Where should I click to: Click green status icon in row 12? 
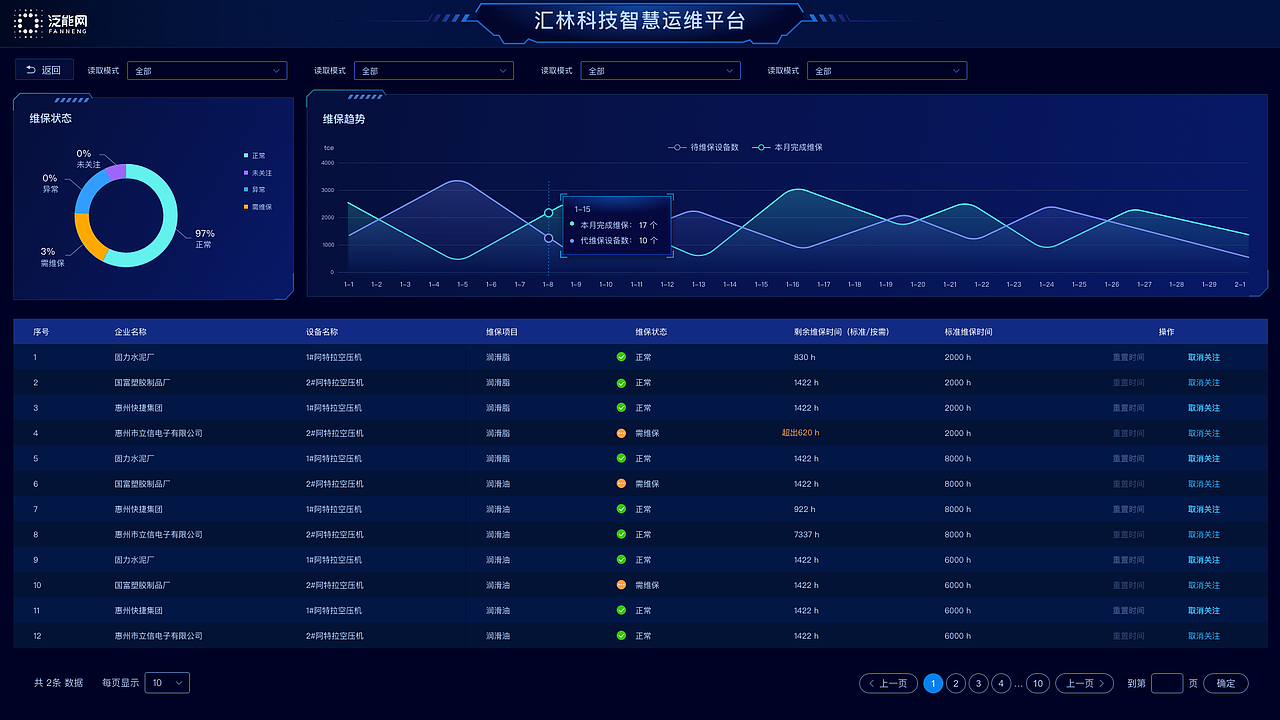(621, 636)
